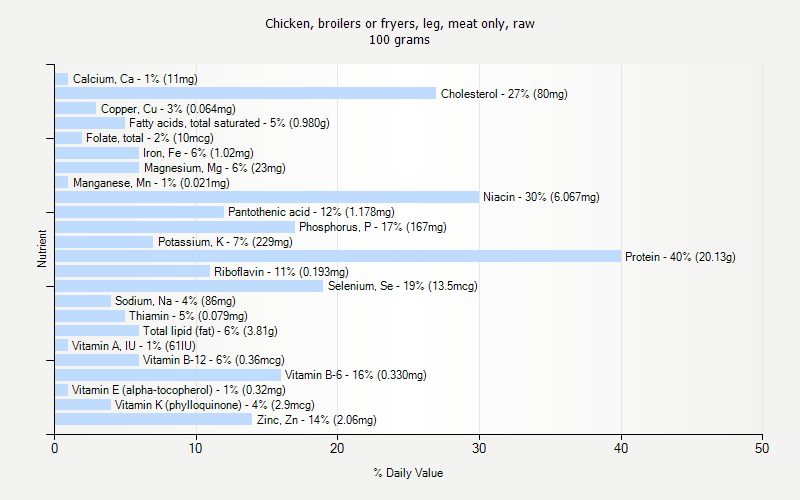Select the Phosphorus, P bar
The width and height of the screenshot is (800, 500).
[175, 227]
